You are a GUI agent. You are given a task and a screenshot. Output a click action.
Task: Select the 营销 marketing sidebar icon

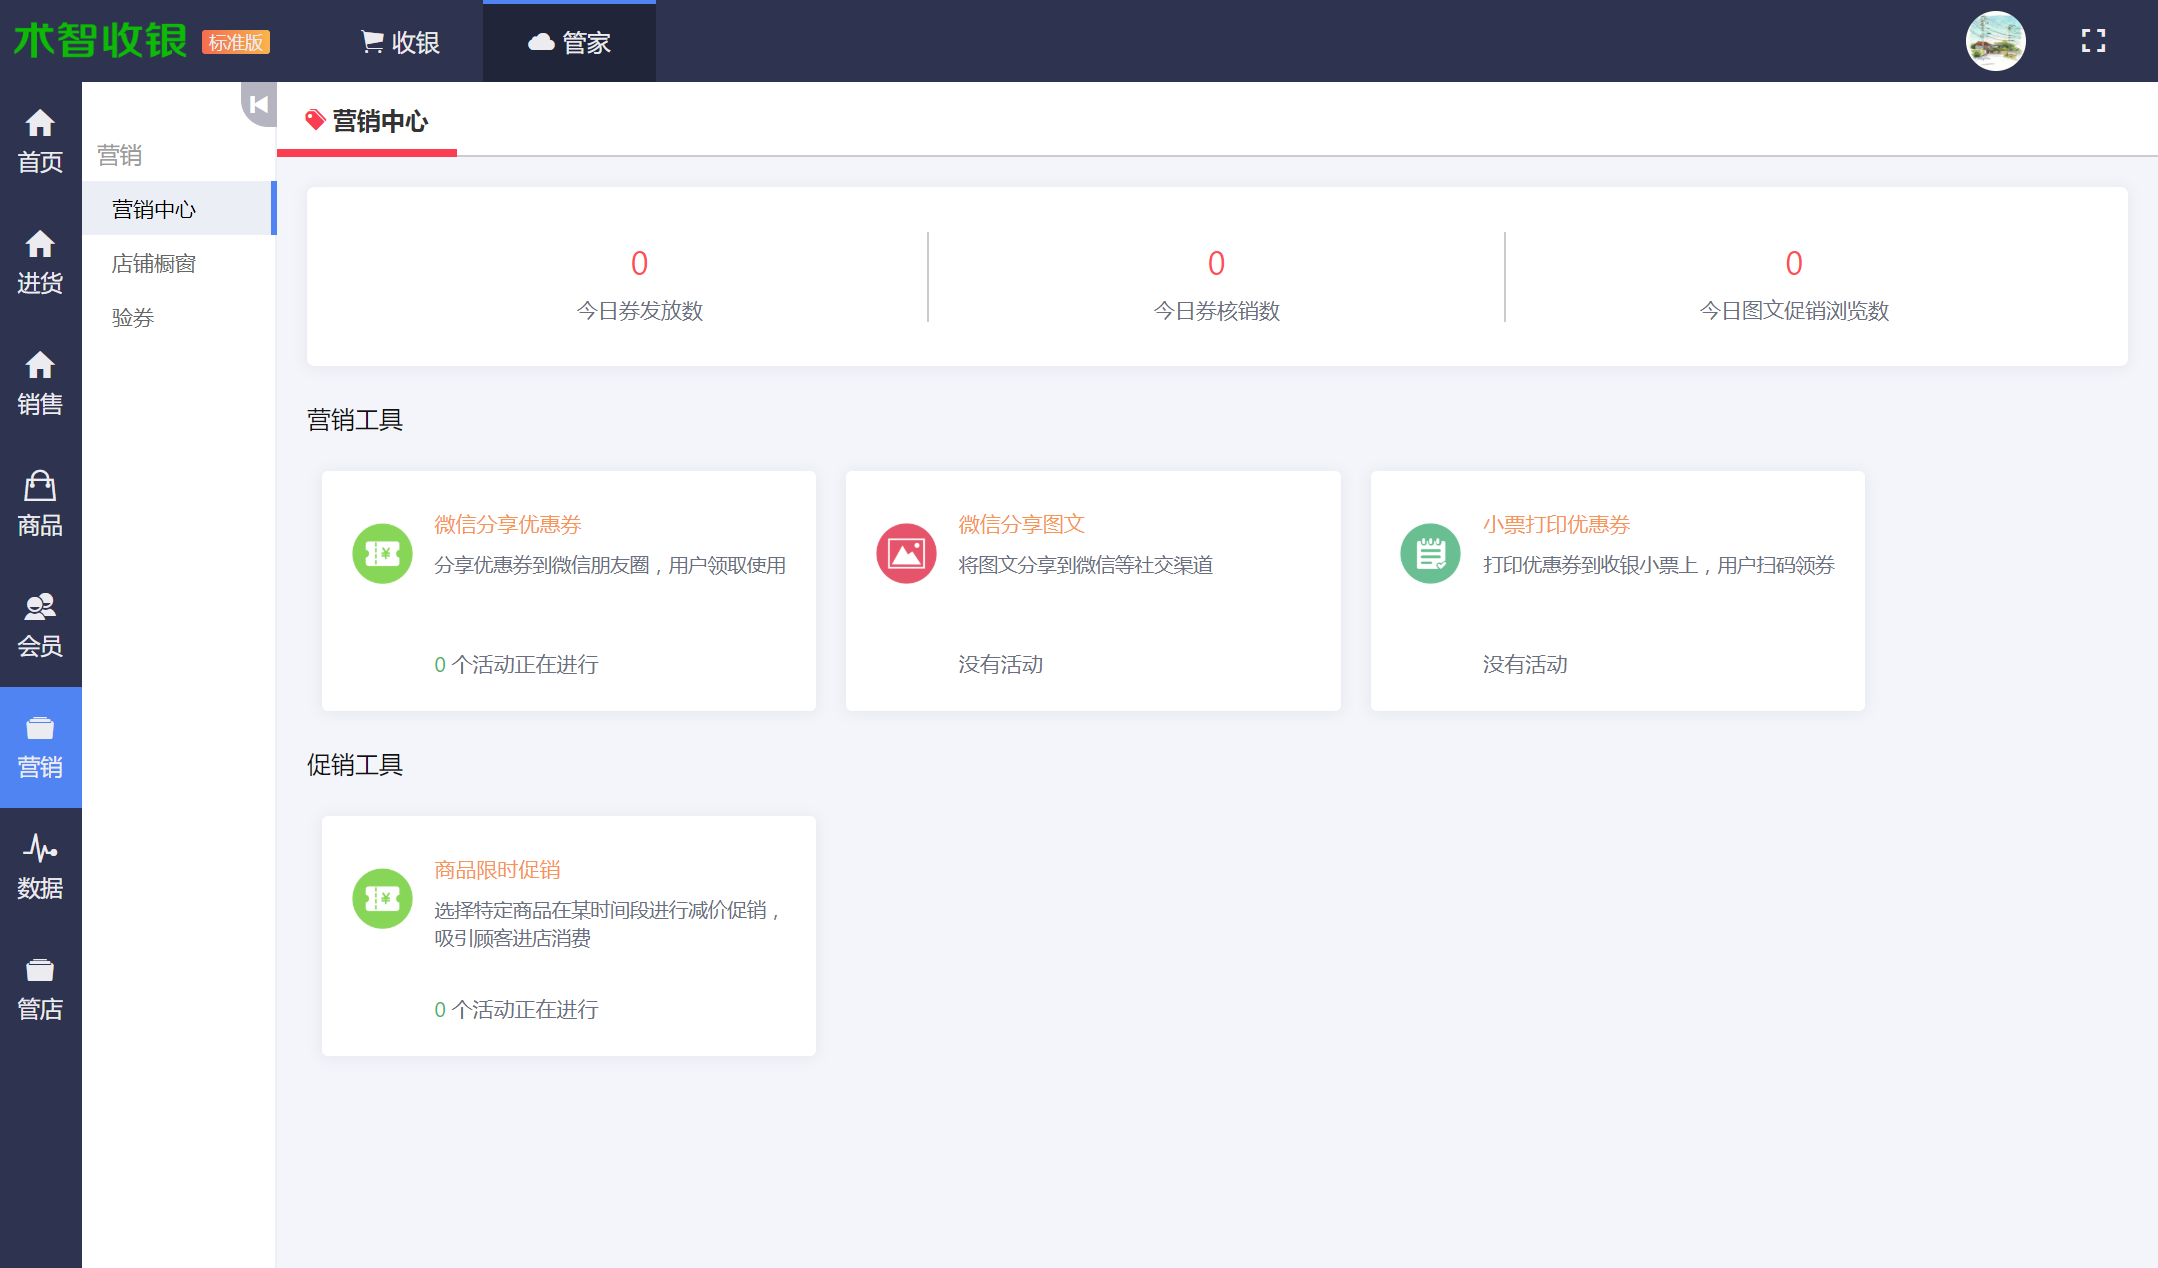40,747
